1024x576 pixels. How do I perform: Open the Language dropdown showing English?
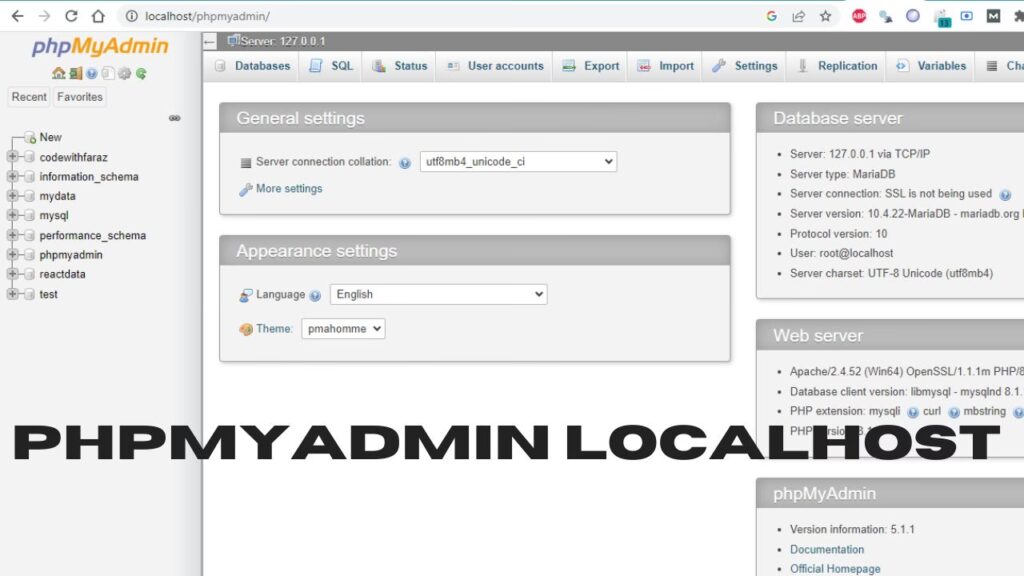[x=438, y=294]
